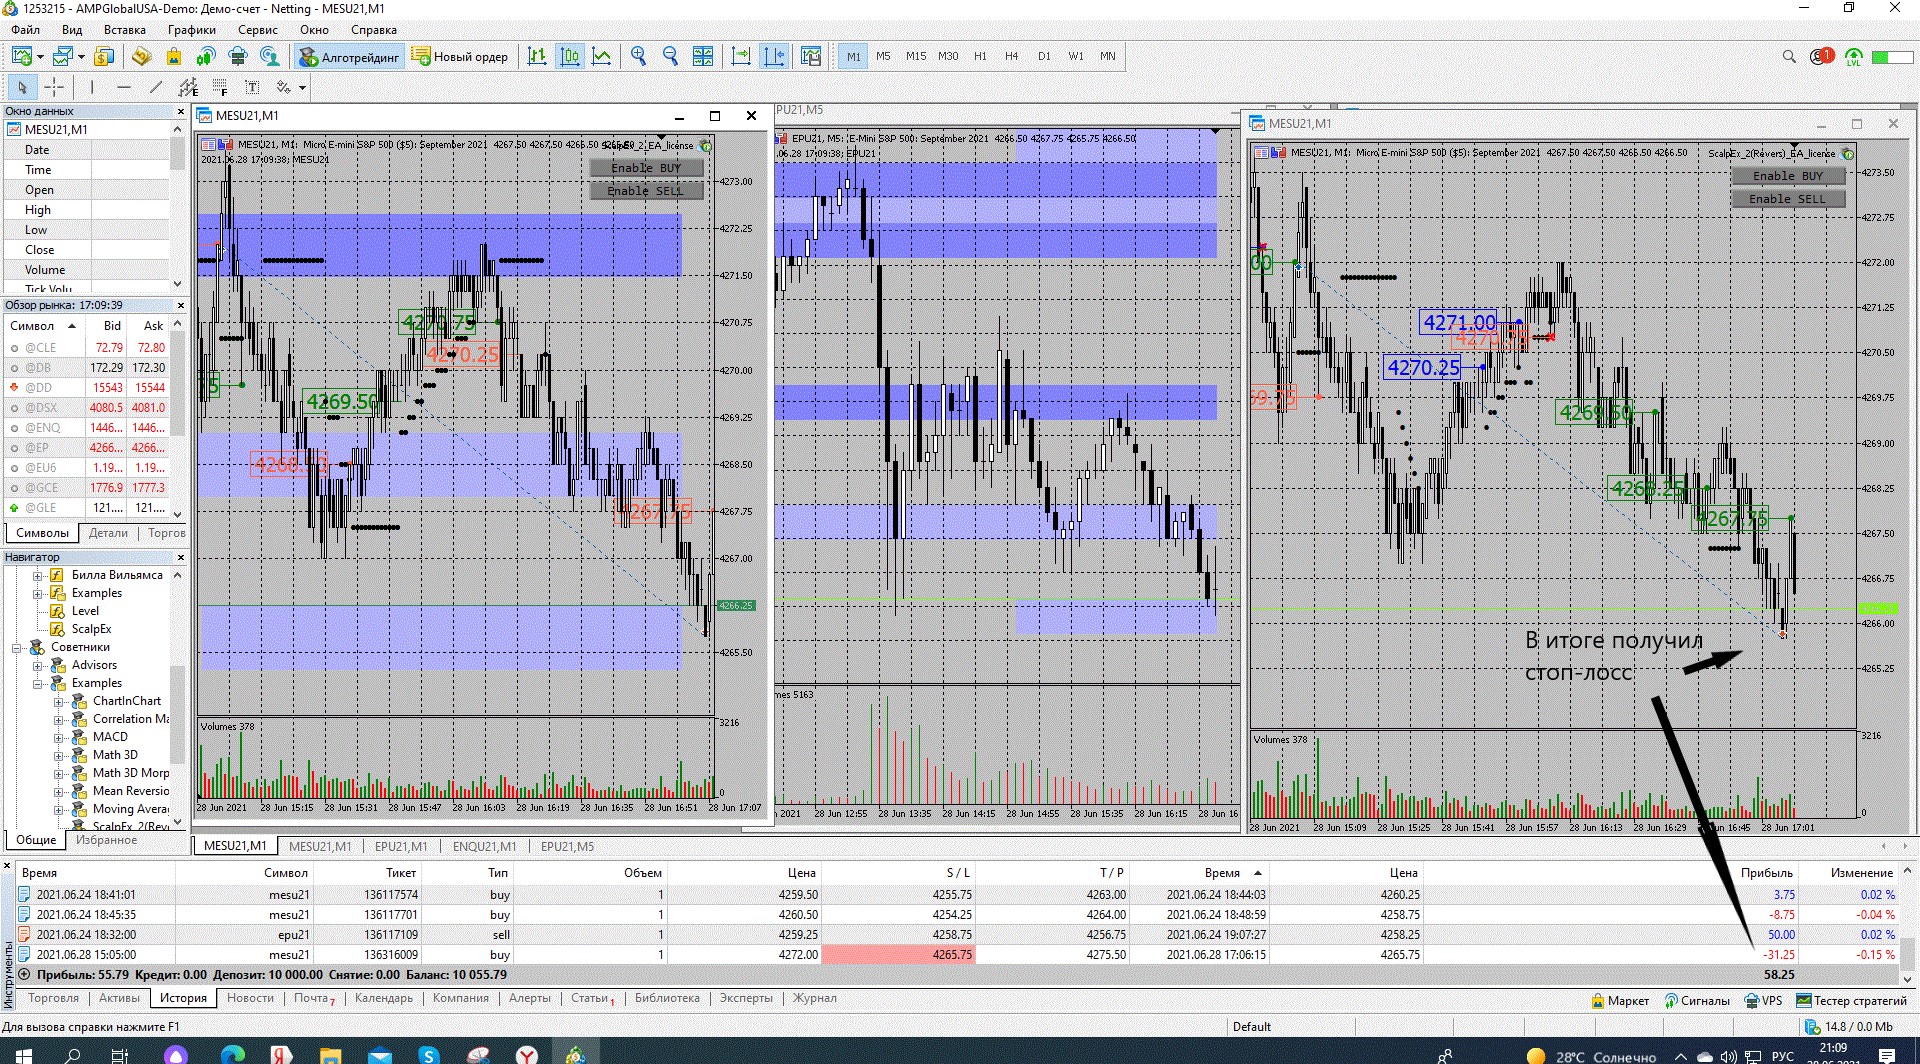Switch to the Торговля tab
1920x1064 pixels.
click(53, 998)
